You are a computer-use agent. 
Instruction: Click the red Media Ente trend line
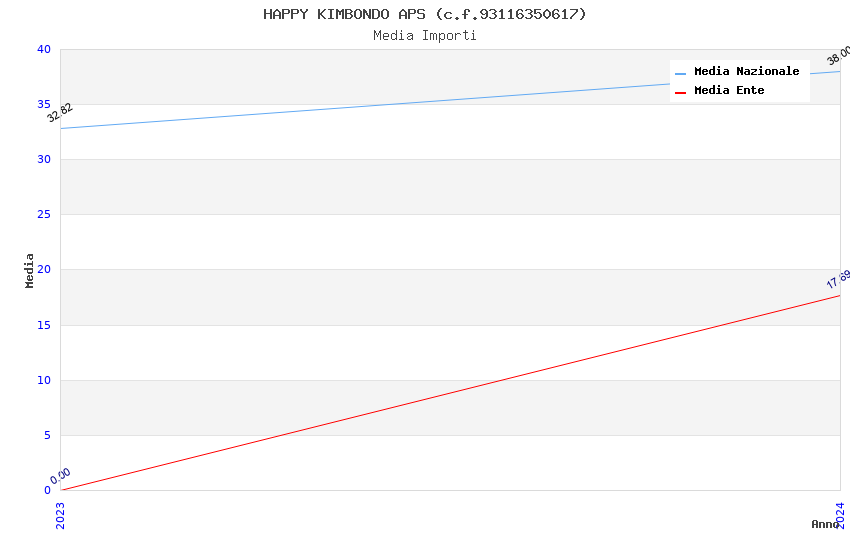450,393
